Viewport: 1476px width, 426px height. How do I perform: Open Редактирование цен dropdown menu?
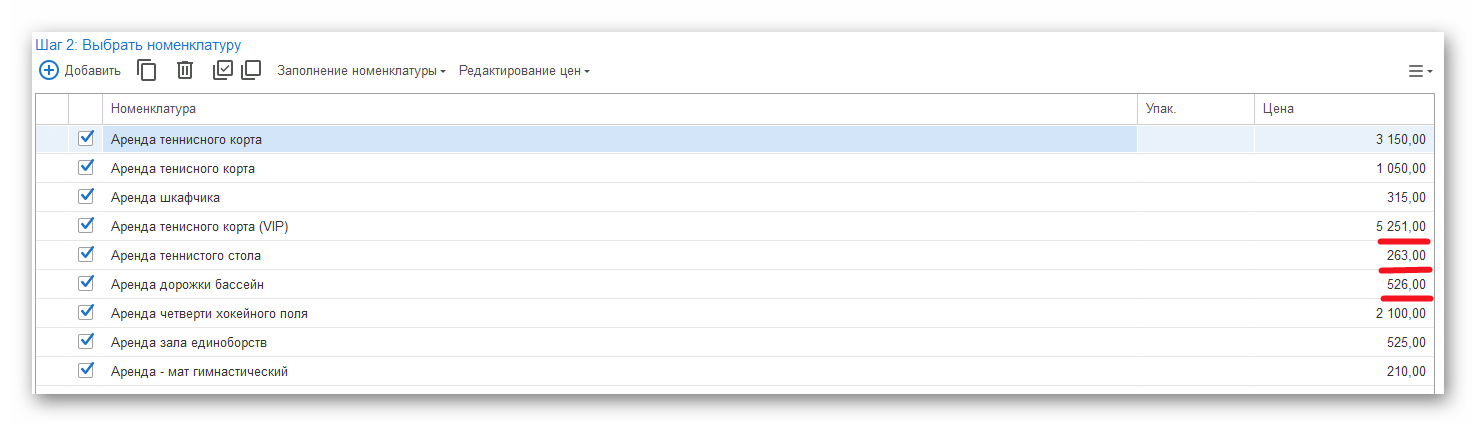[x=524, y=71]
